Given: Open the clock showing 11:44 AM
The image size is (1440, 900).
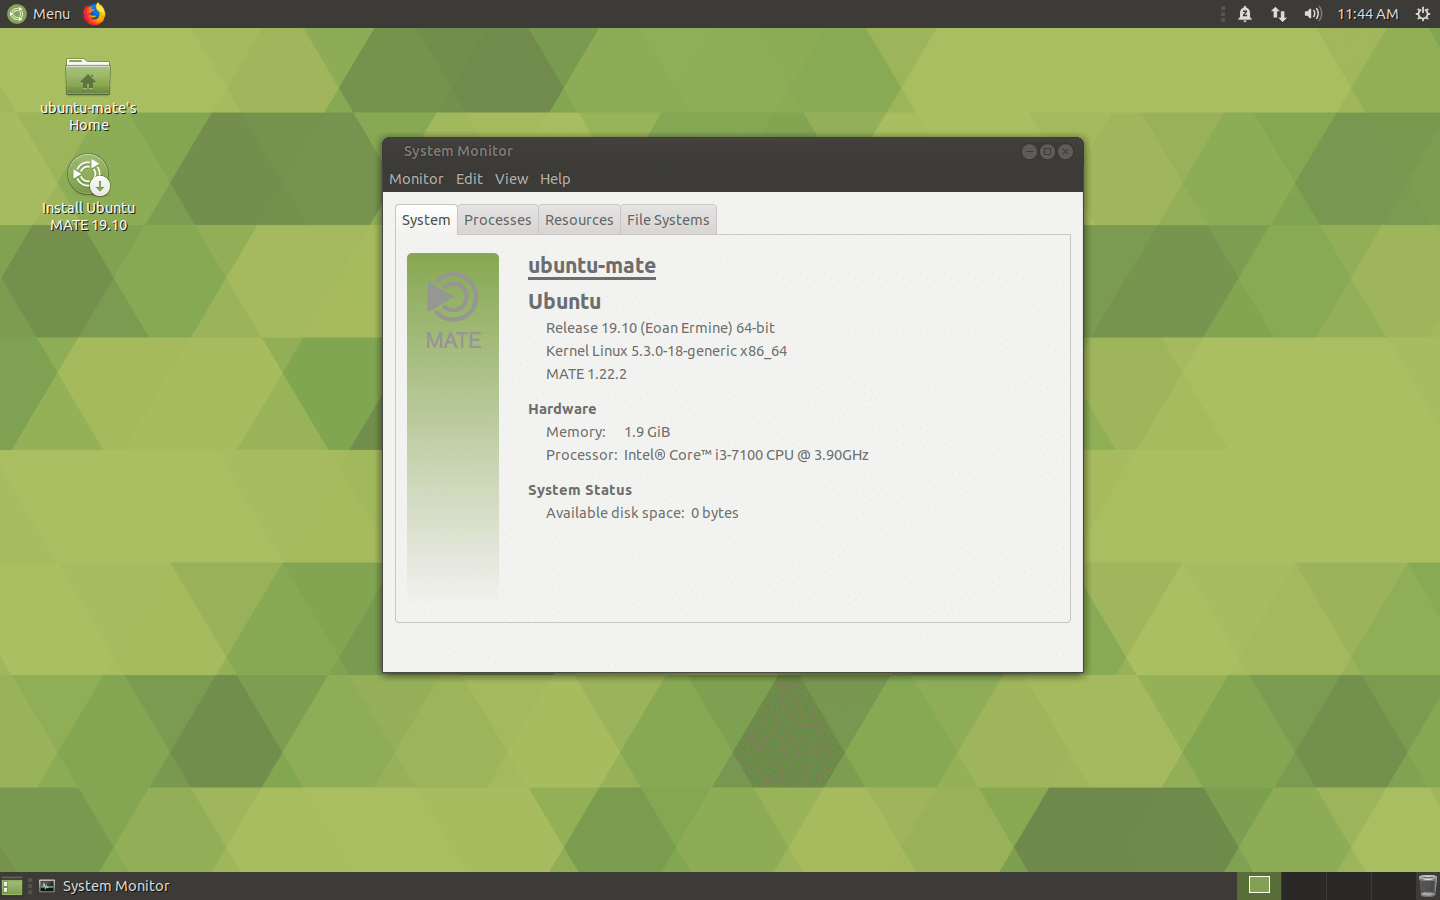Looking at the screenshot, I should pos(1367,14).
